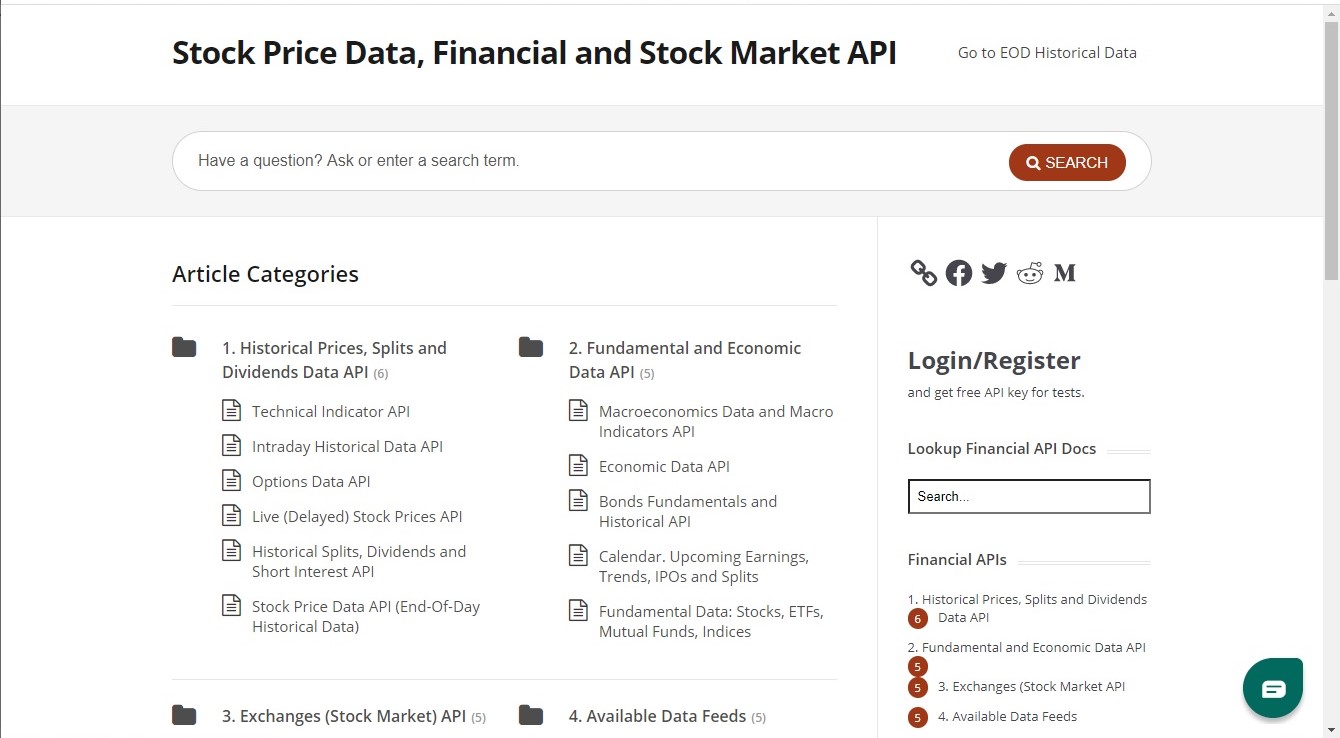Open Login/Register
The image size is (1340, 738).
point(993,360)
